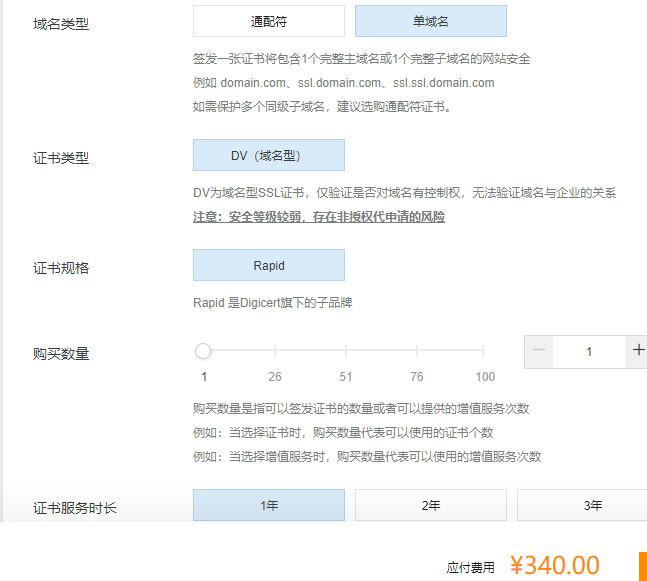The width and height of the screenshot is (647, 581).
Task: Jump the slider to the 51 tick
Action: [345, 351]
